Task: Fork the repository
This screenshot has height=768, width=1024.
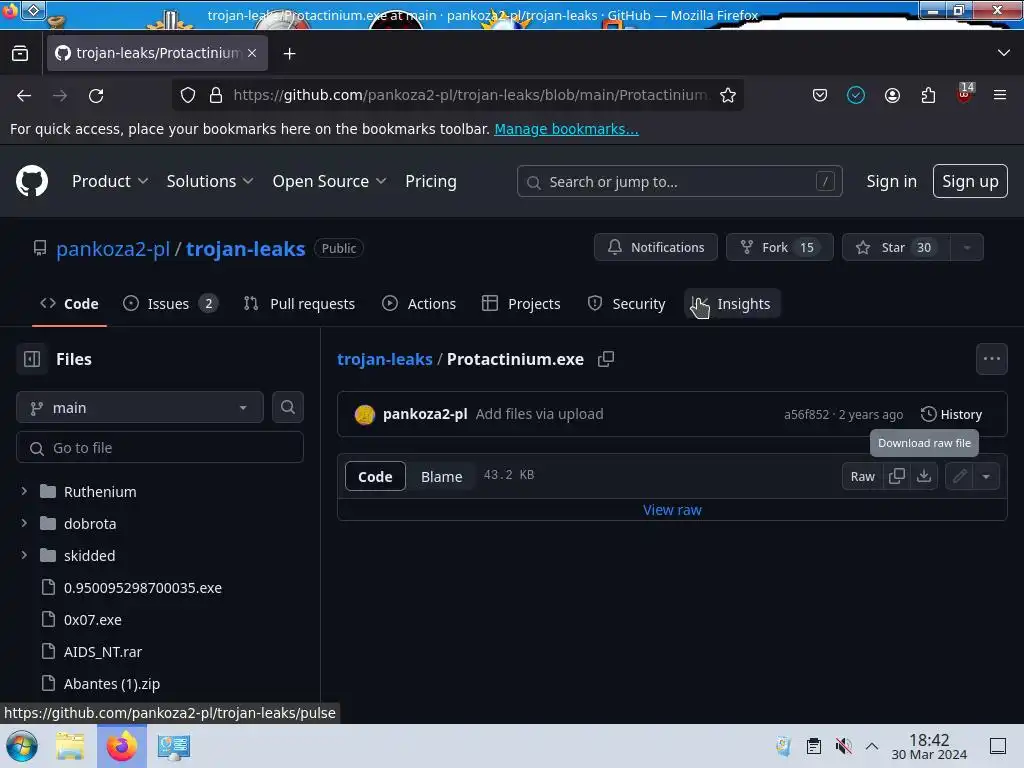Action: (x=779, y=247)
